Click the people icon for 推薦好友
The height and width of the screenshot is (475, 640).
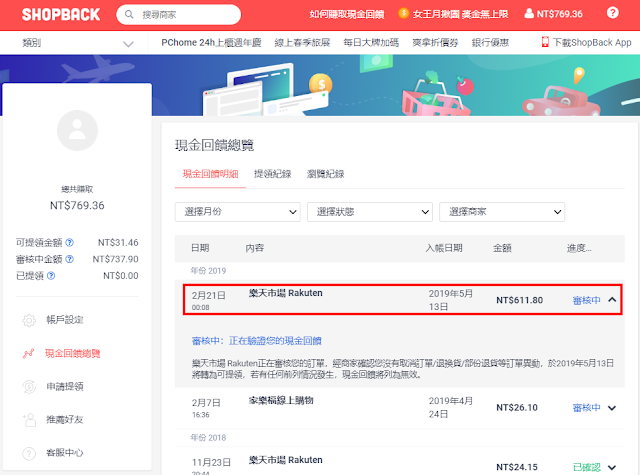29,420
